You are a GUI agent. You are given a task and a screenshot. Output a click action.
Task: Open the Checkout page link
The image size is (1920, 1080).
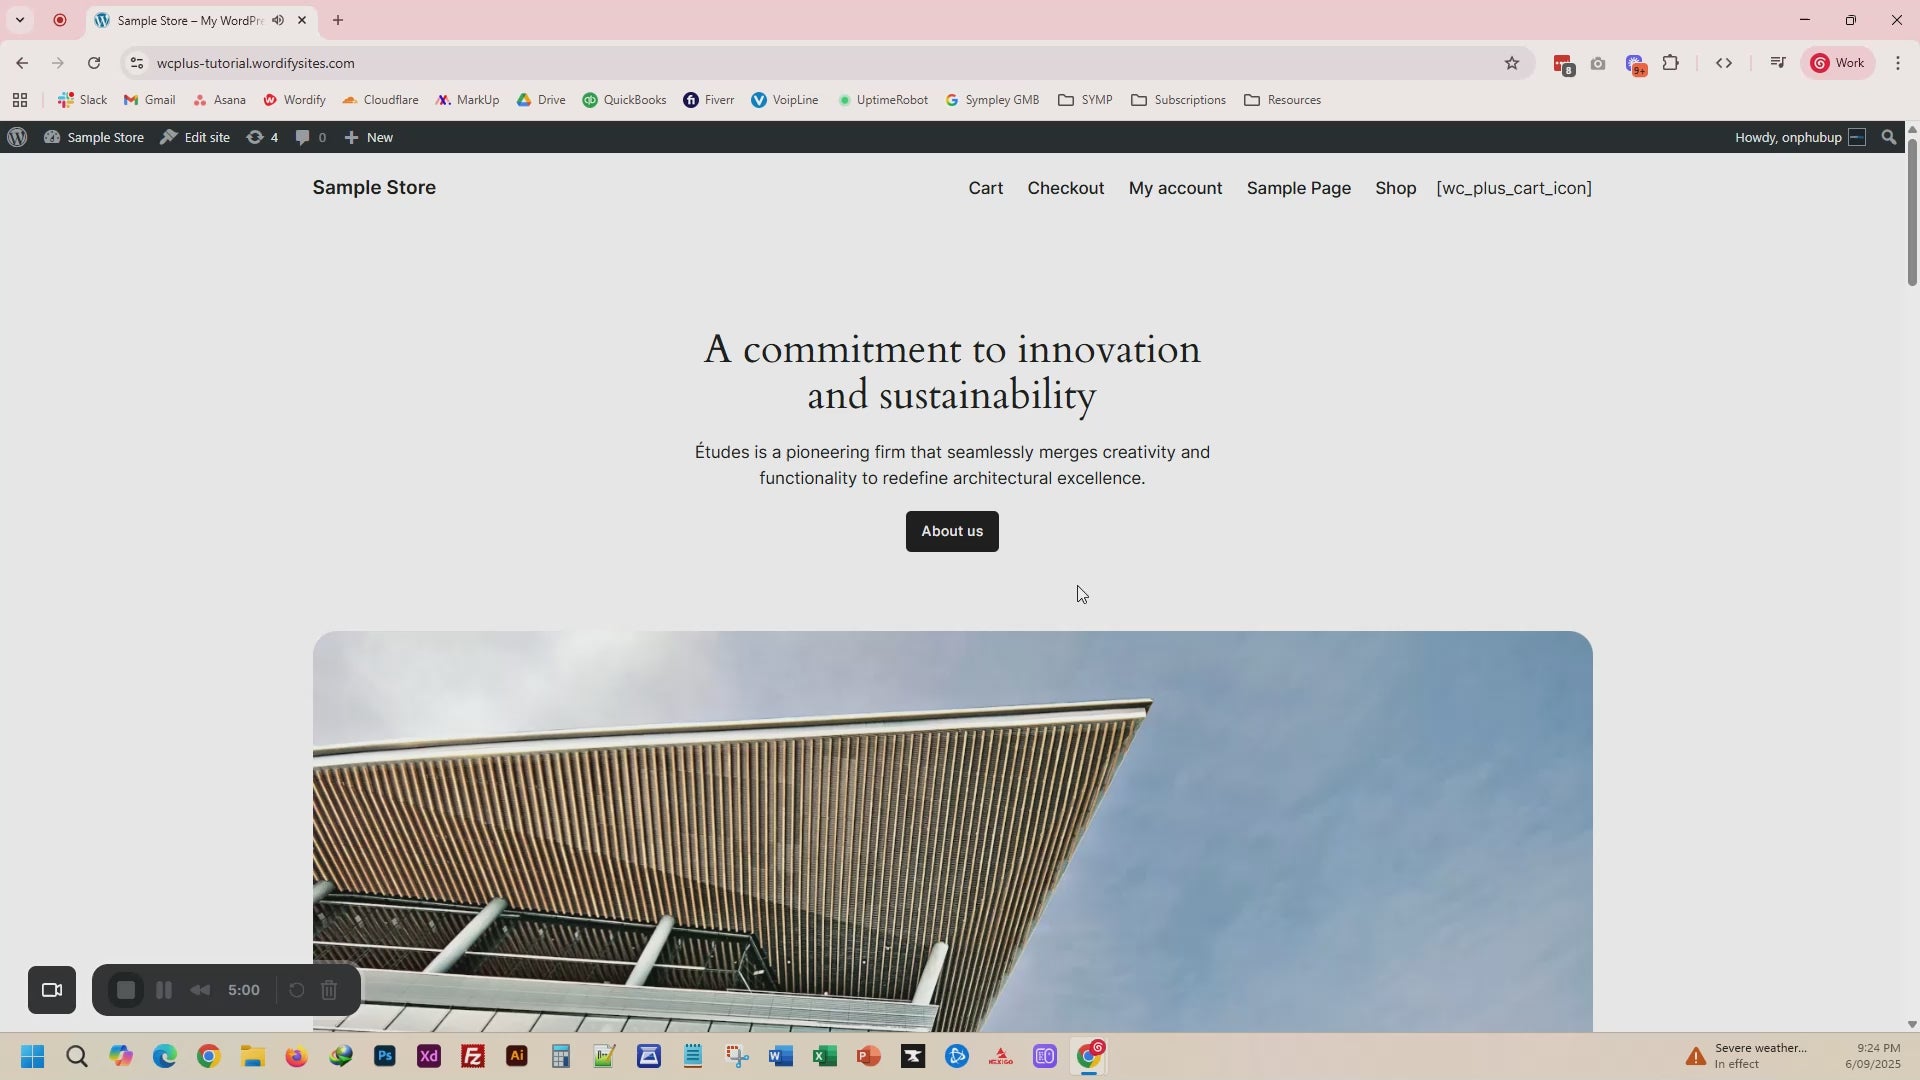point(1065,188)
